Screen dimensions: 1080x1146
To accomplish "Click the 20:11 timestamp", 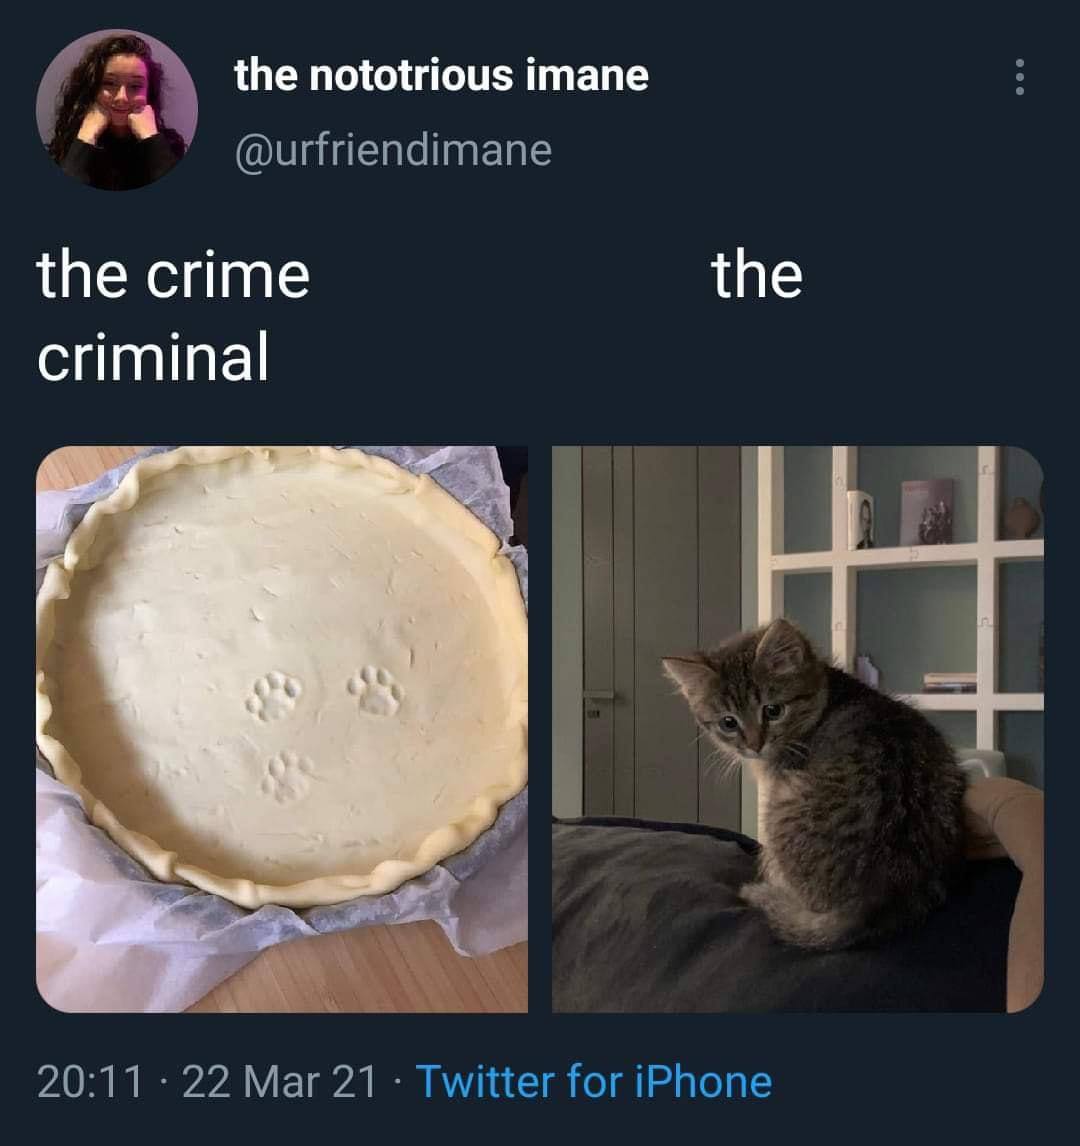I will 90,1082.
